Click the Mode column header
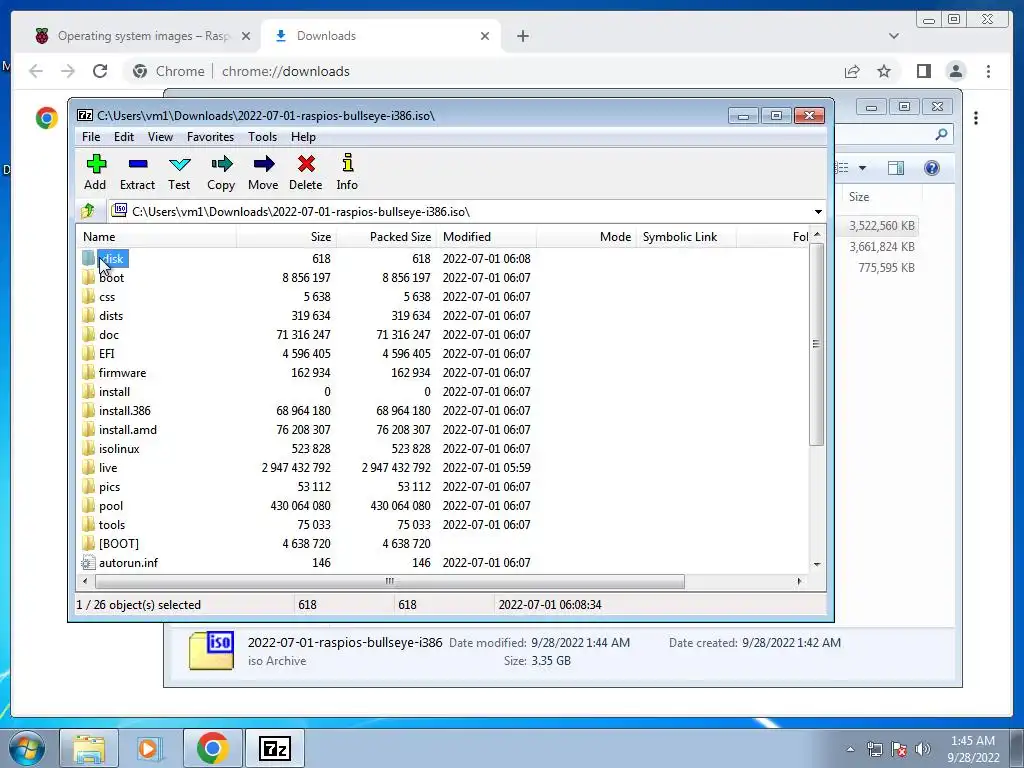Image resolution: width=1024 pixels, height=768 pixels. 586,236
